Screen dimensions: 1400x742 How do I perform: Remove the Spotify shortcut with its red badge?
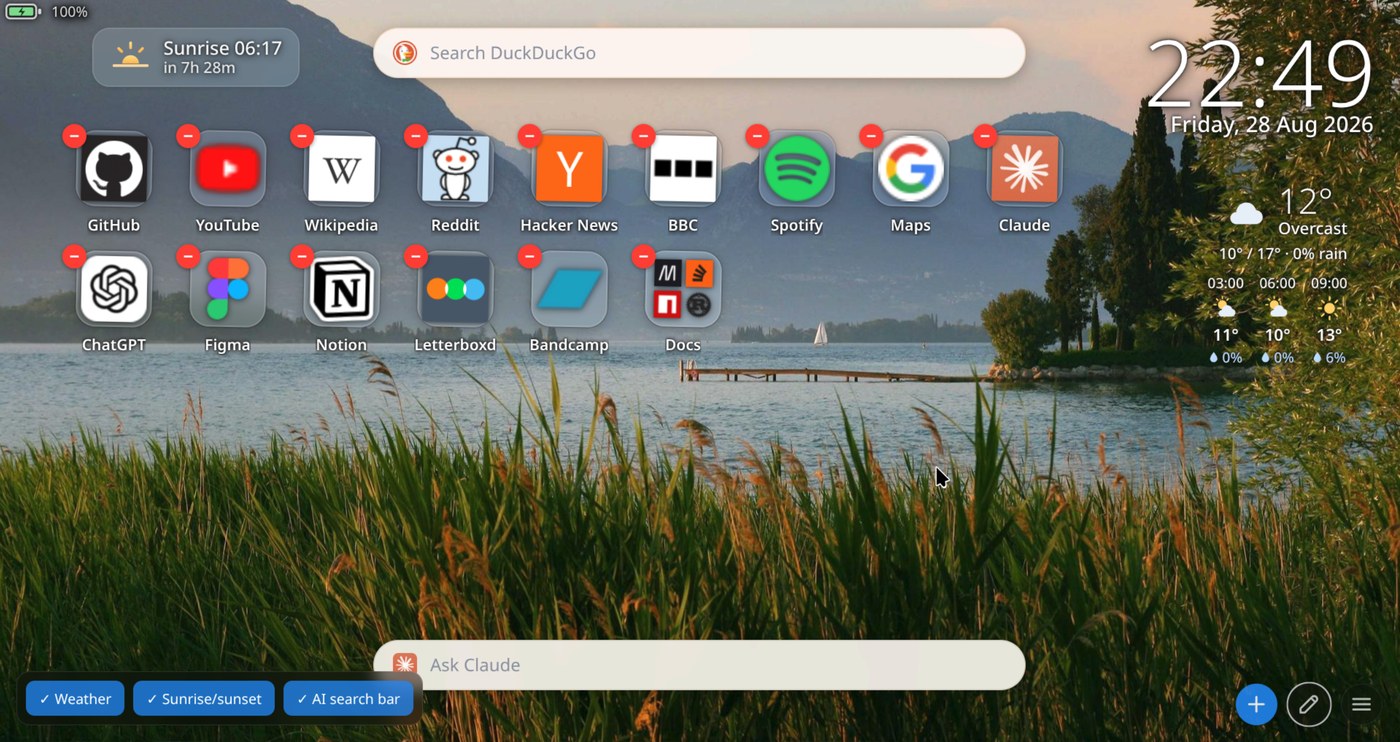pyautogui.click(x=757, y=136)
